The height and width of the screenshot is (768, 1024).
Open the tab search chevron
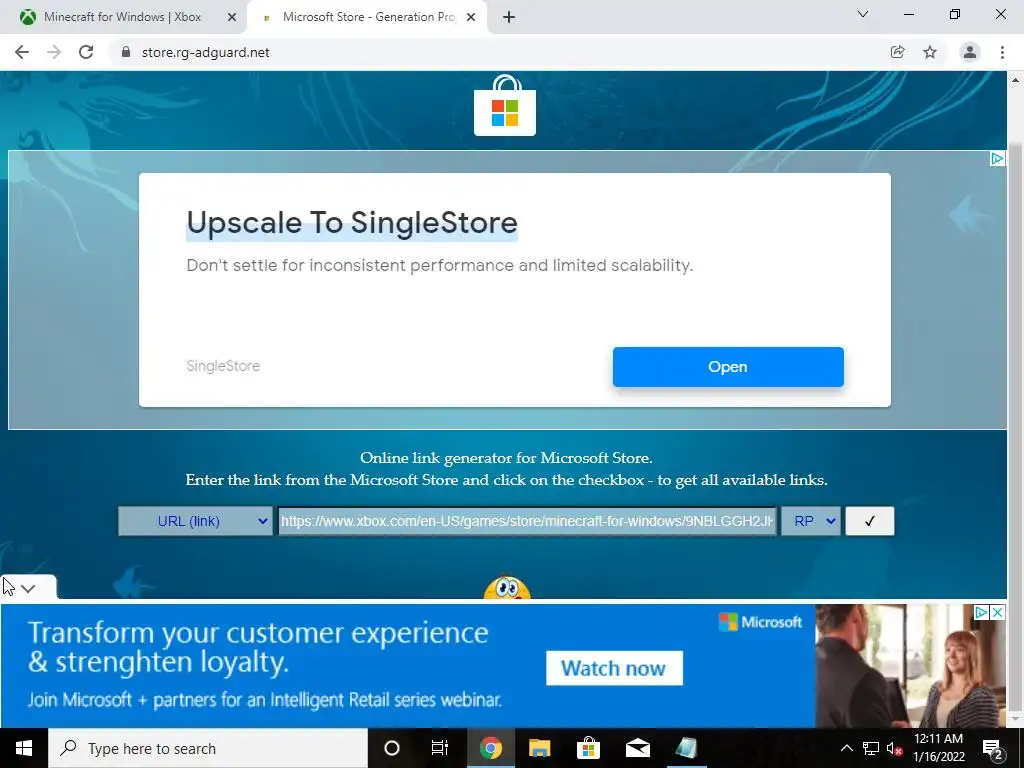(863, 14)
